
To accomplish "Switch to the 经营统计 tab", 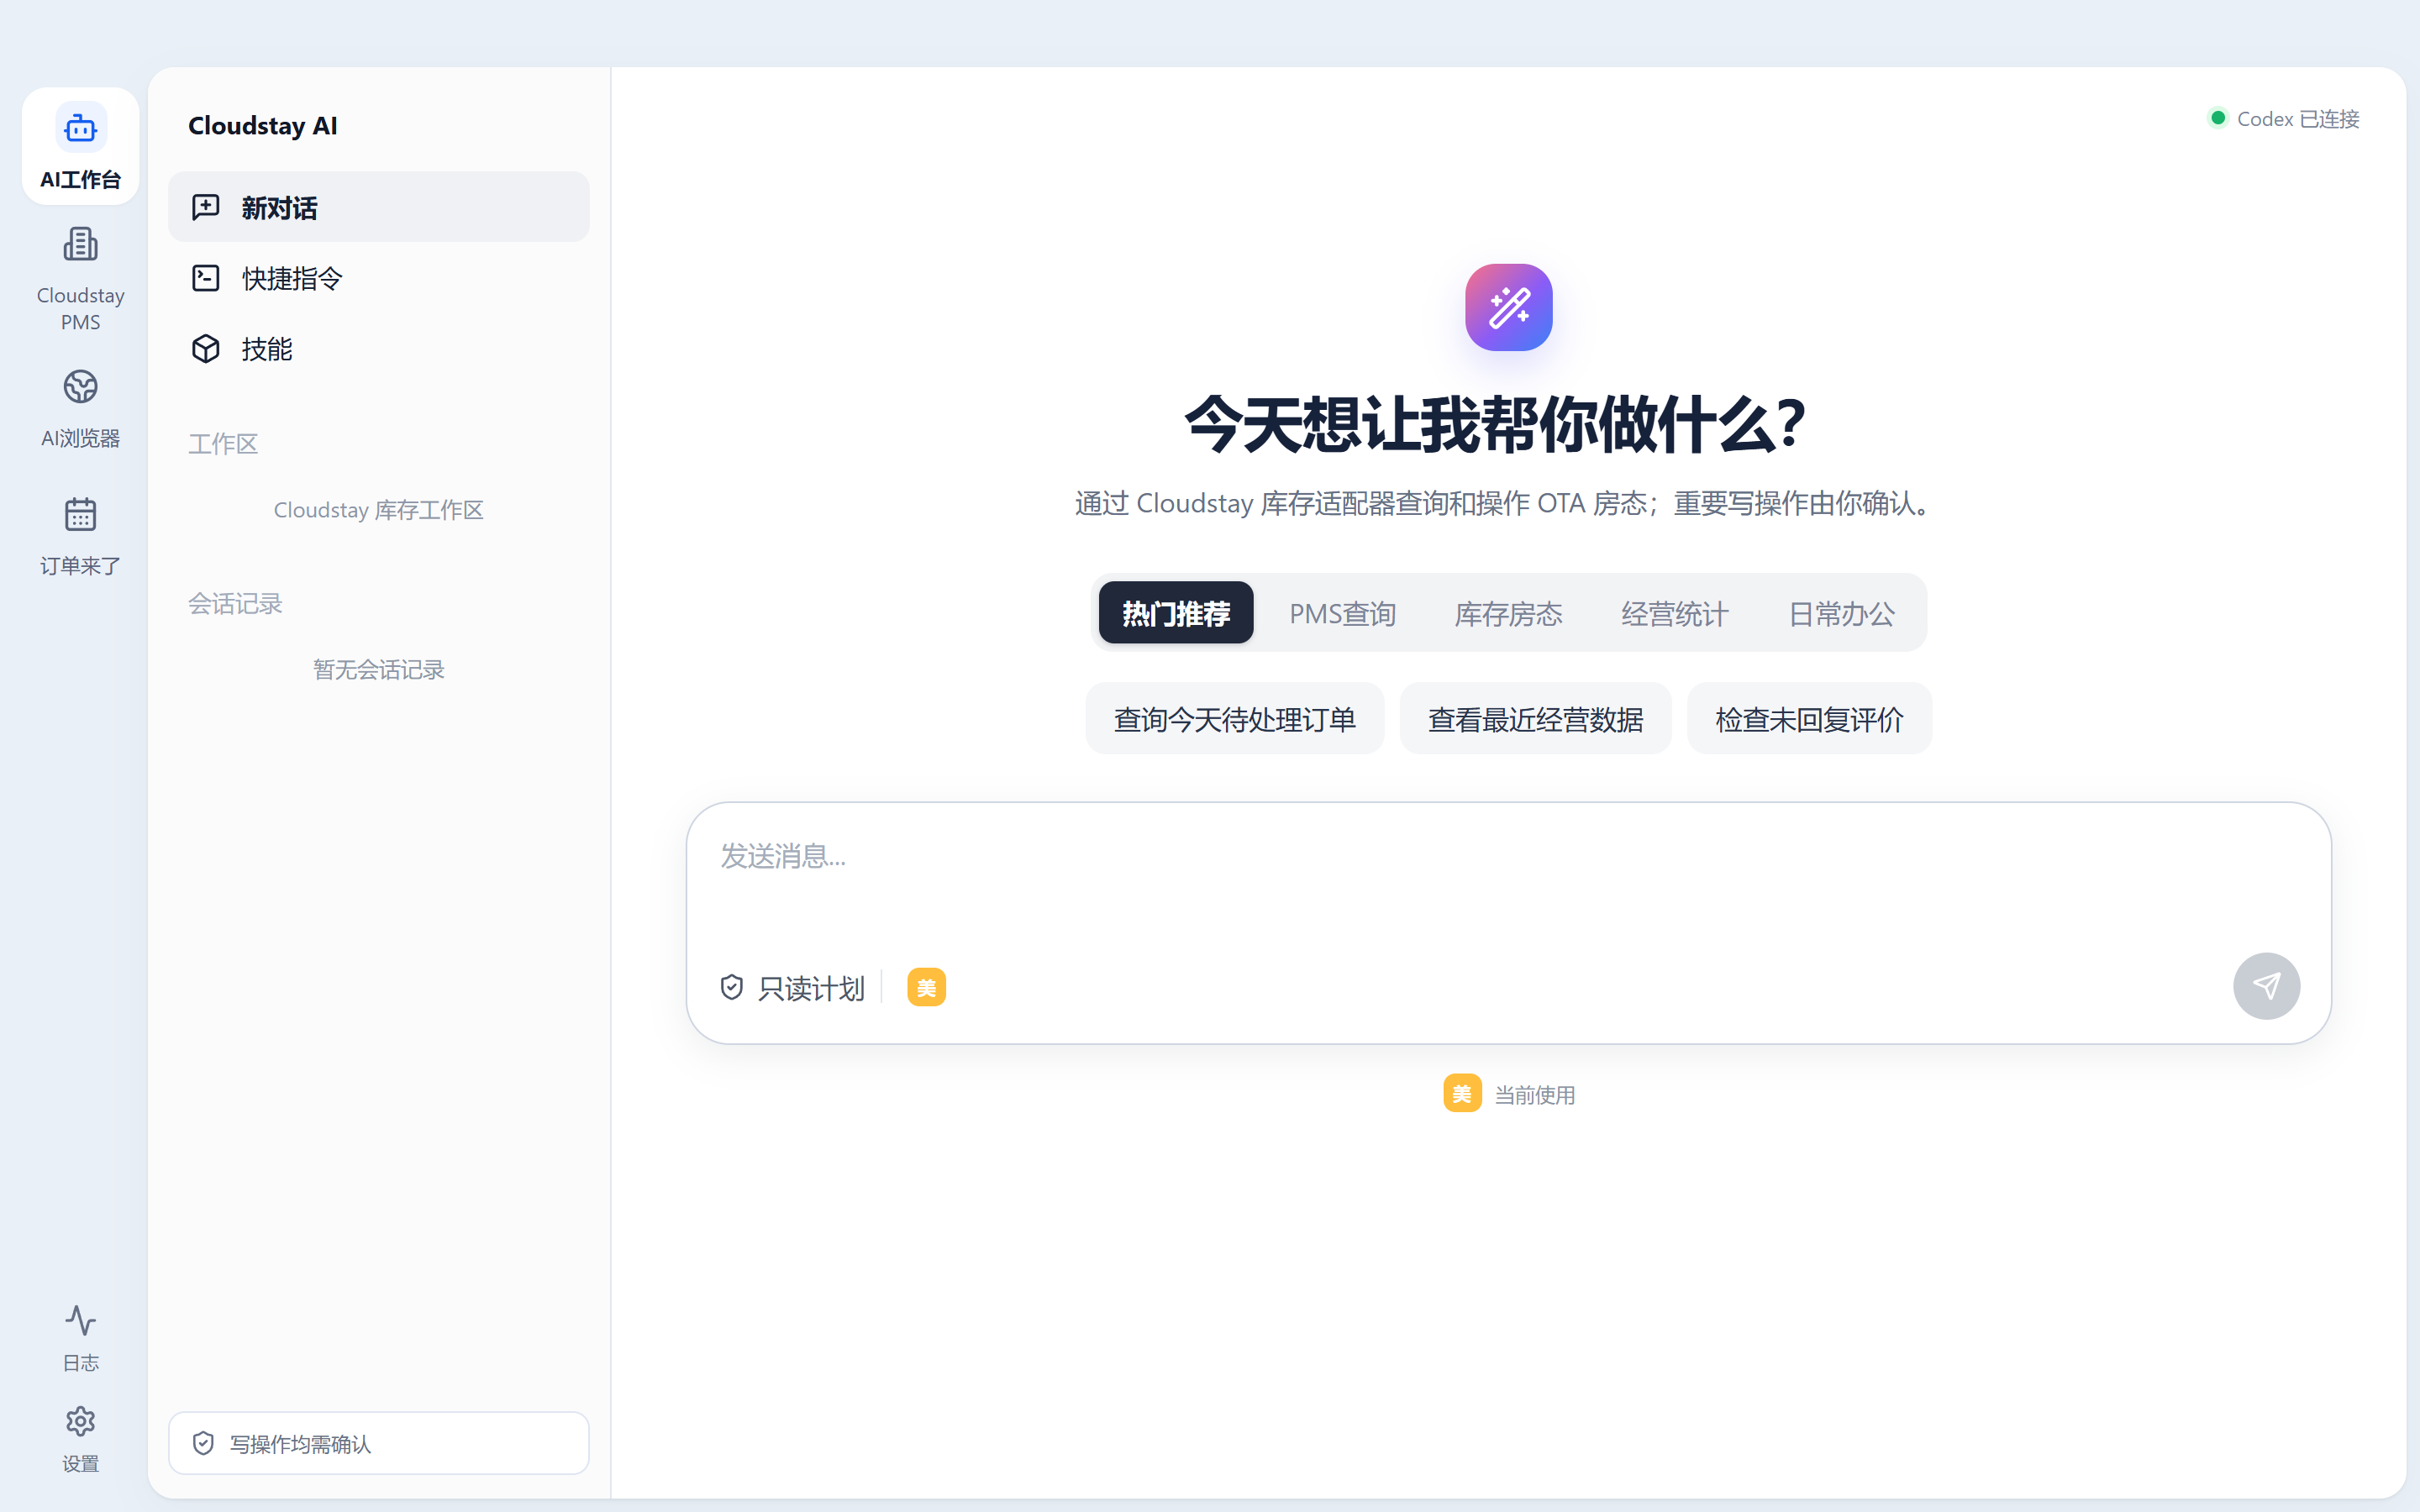I will pos(1674,614).
